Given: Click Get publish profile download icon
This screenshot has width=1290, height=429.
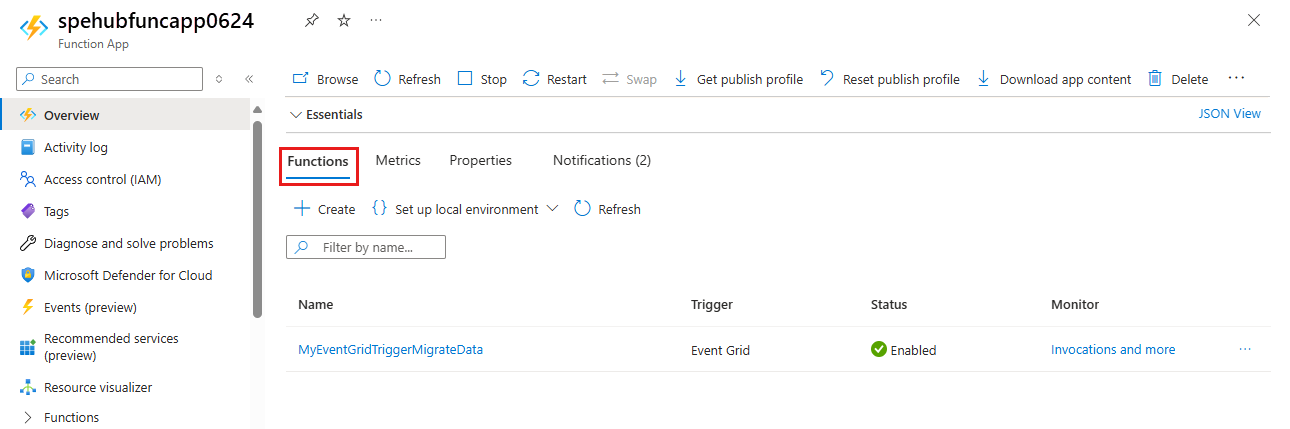Looking at the screenshot, I should coord(681,79).
